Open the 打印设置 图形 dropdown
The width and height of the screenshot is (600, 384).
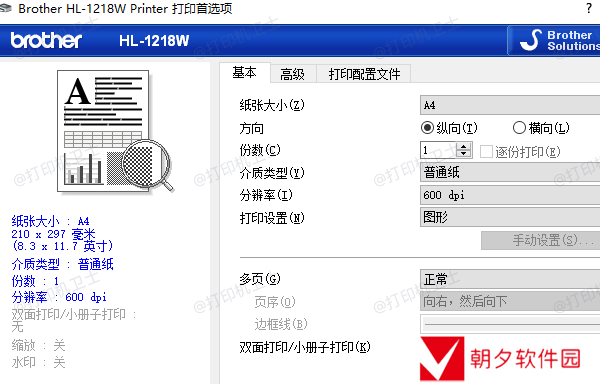coord(510,217)
